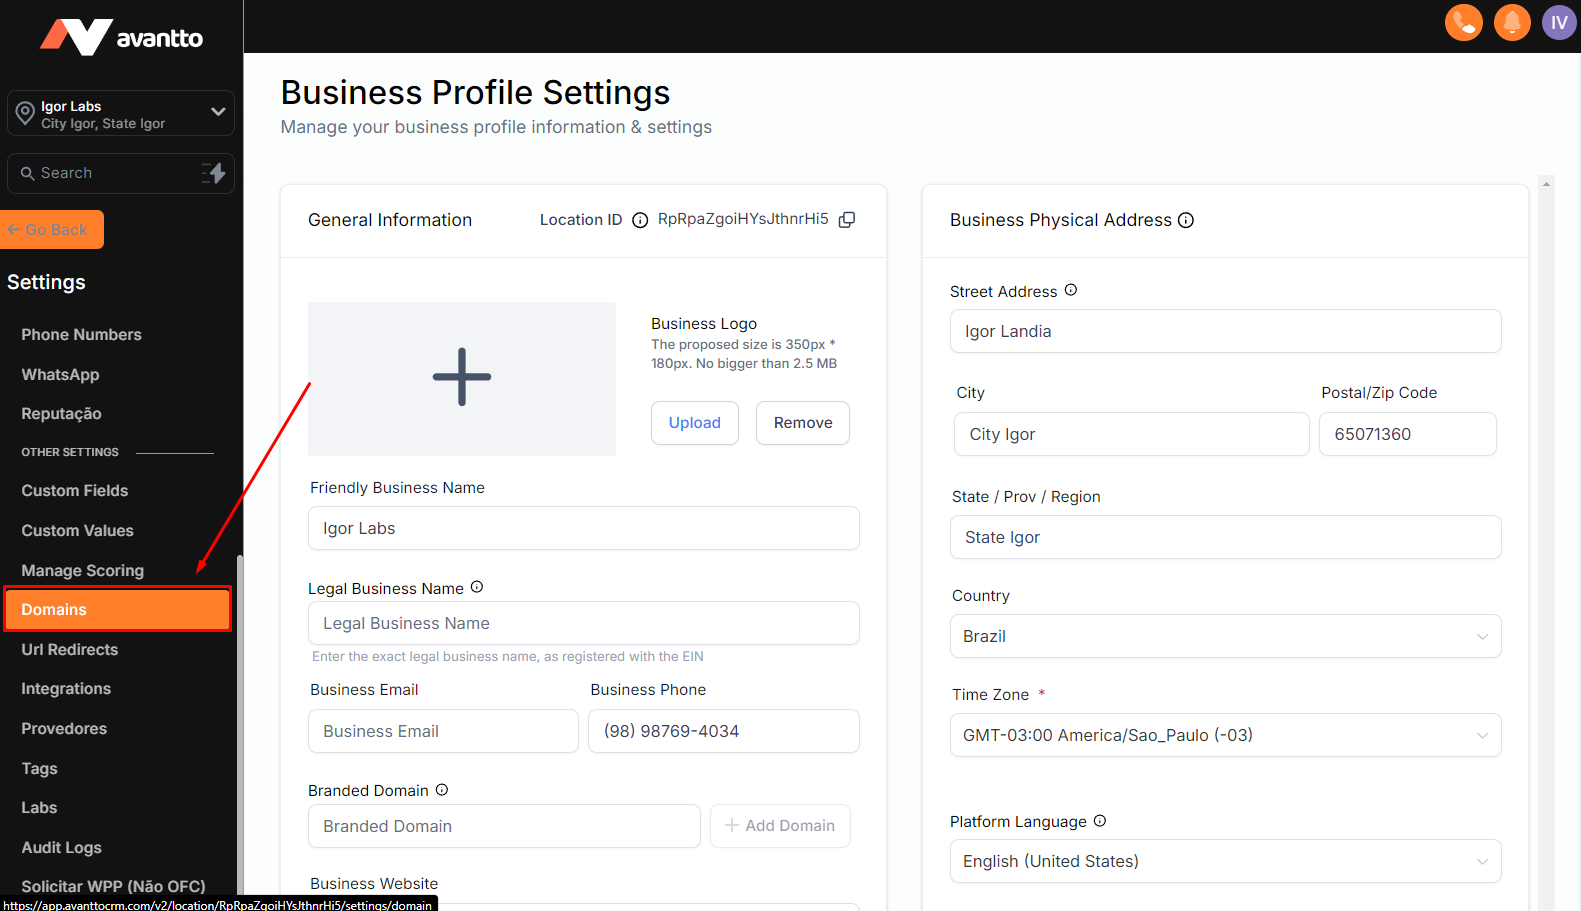The image size is (1581, 911).
Task: Click the Legal Business Name info icon
Action: click(x=477, y=587)
